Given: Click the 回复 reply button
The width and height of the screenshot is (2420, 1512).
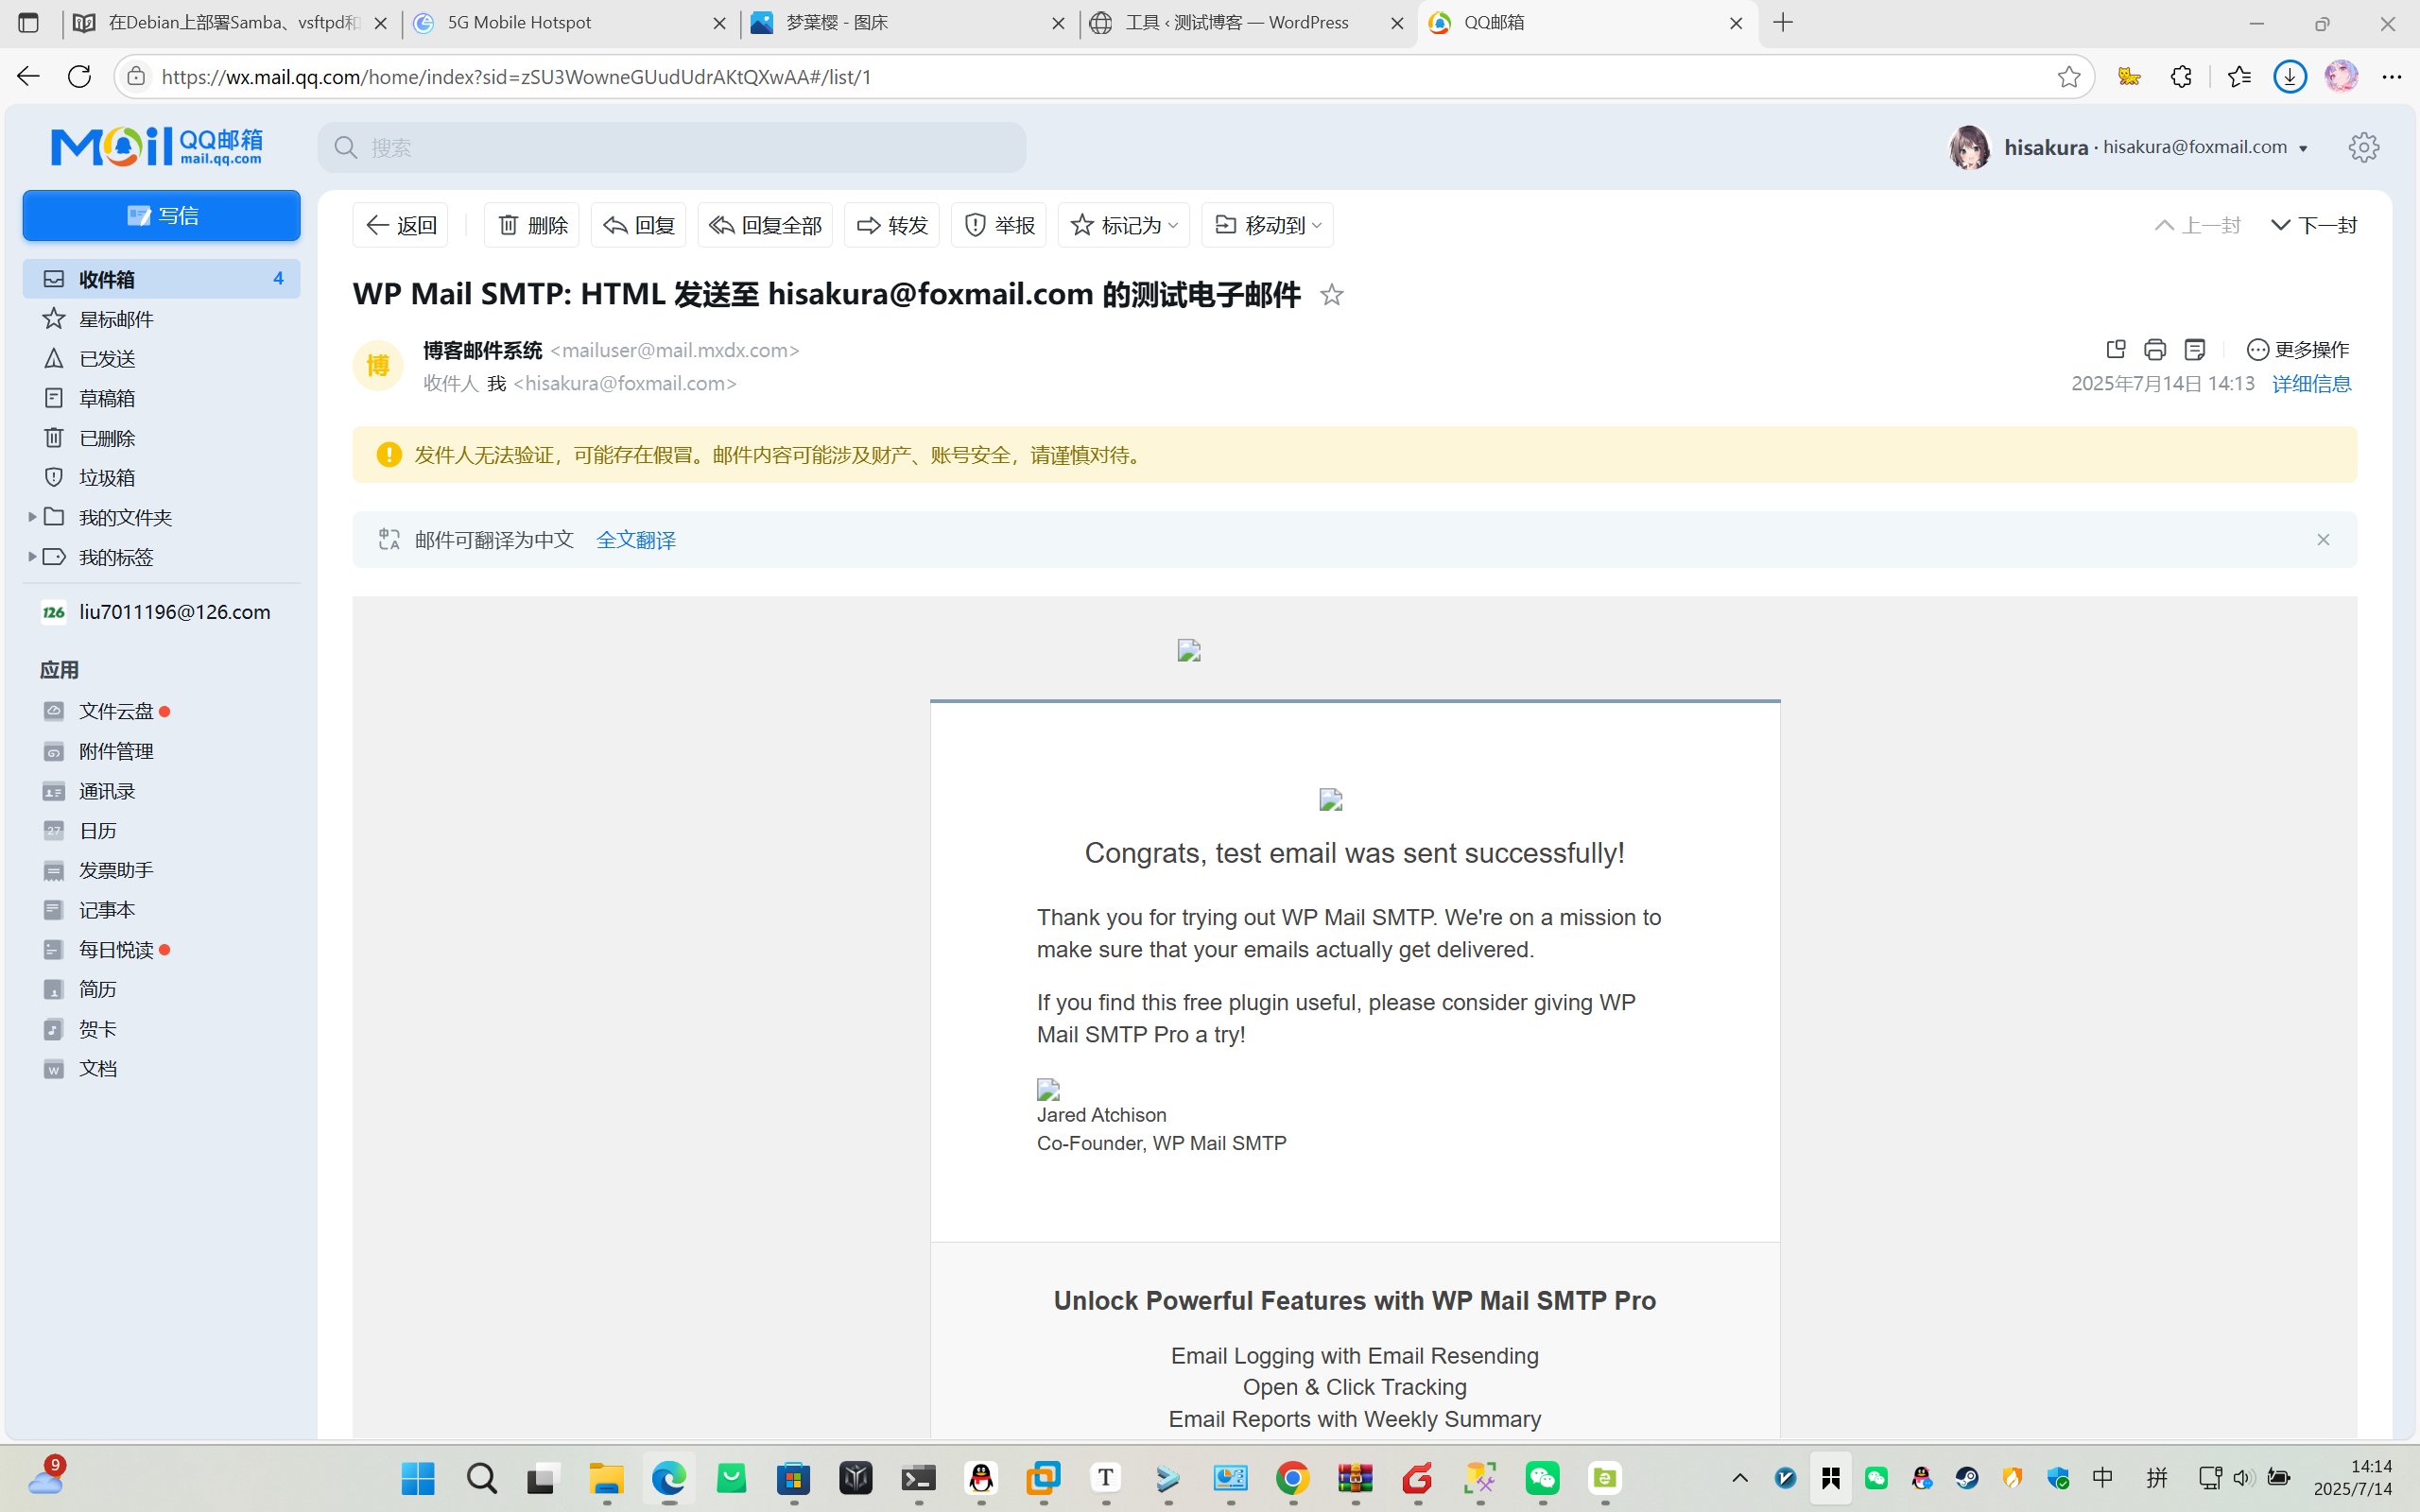Looking at the screenshot, I should coord(638,225).
